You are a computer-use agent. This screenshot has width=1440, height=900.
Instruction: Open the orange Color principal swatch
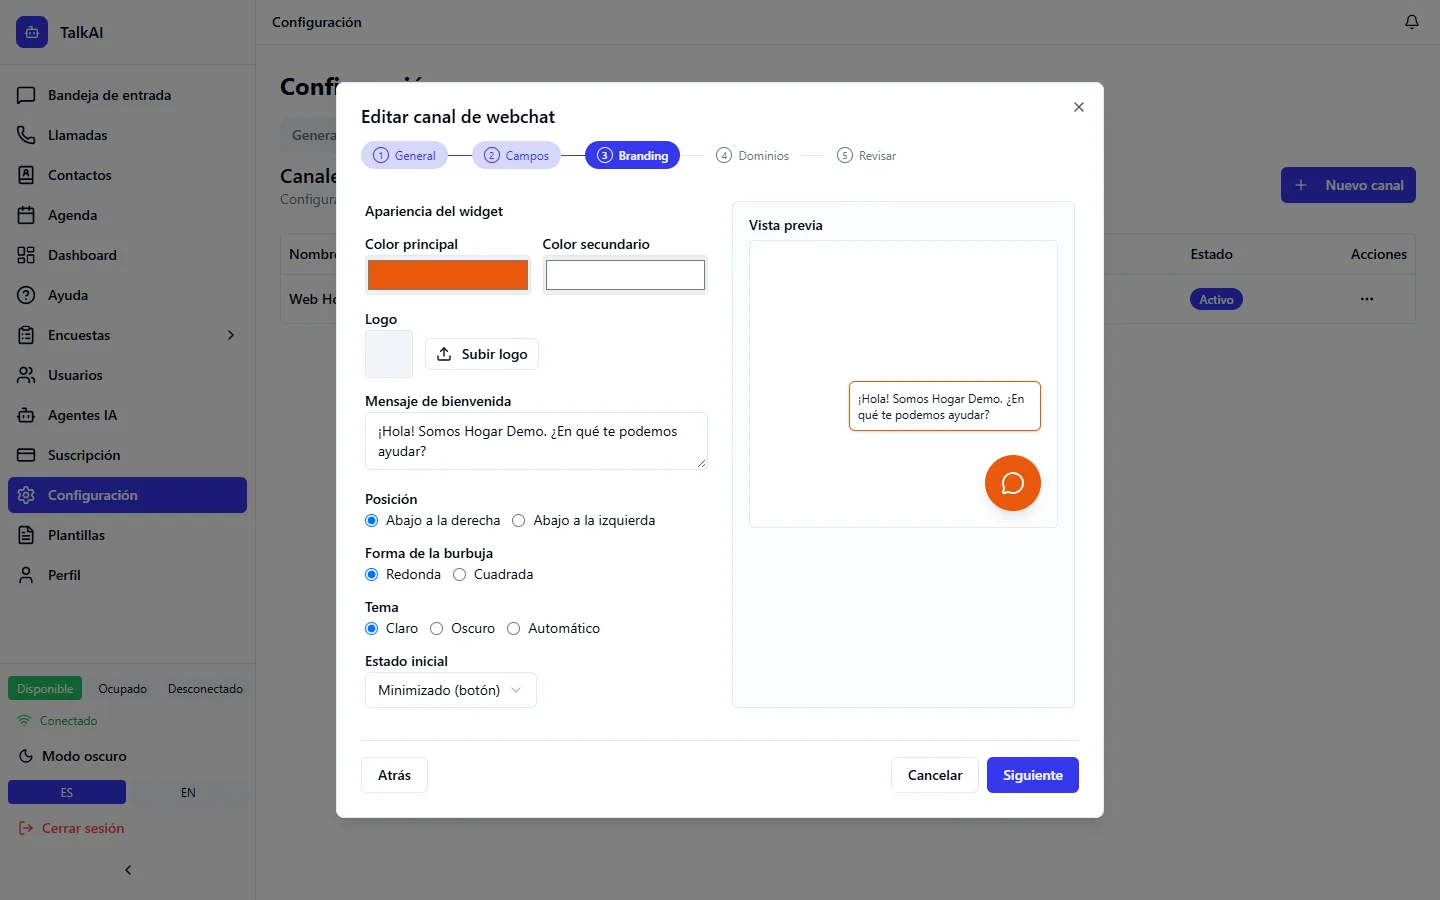coord(448,275)
